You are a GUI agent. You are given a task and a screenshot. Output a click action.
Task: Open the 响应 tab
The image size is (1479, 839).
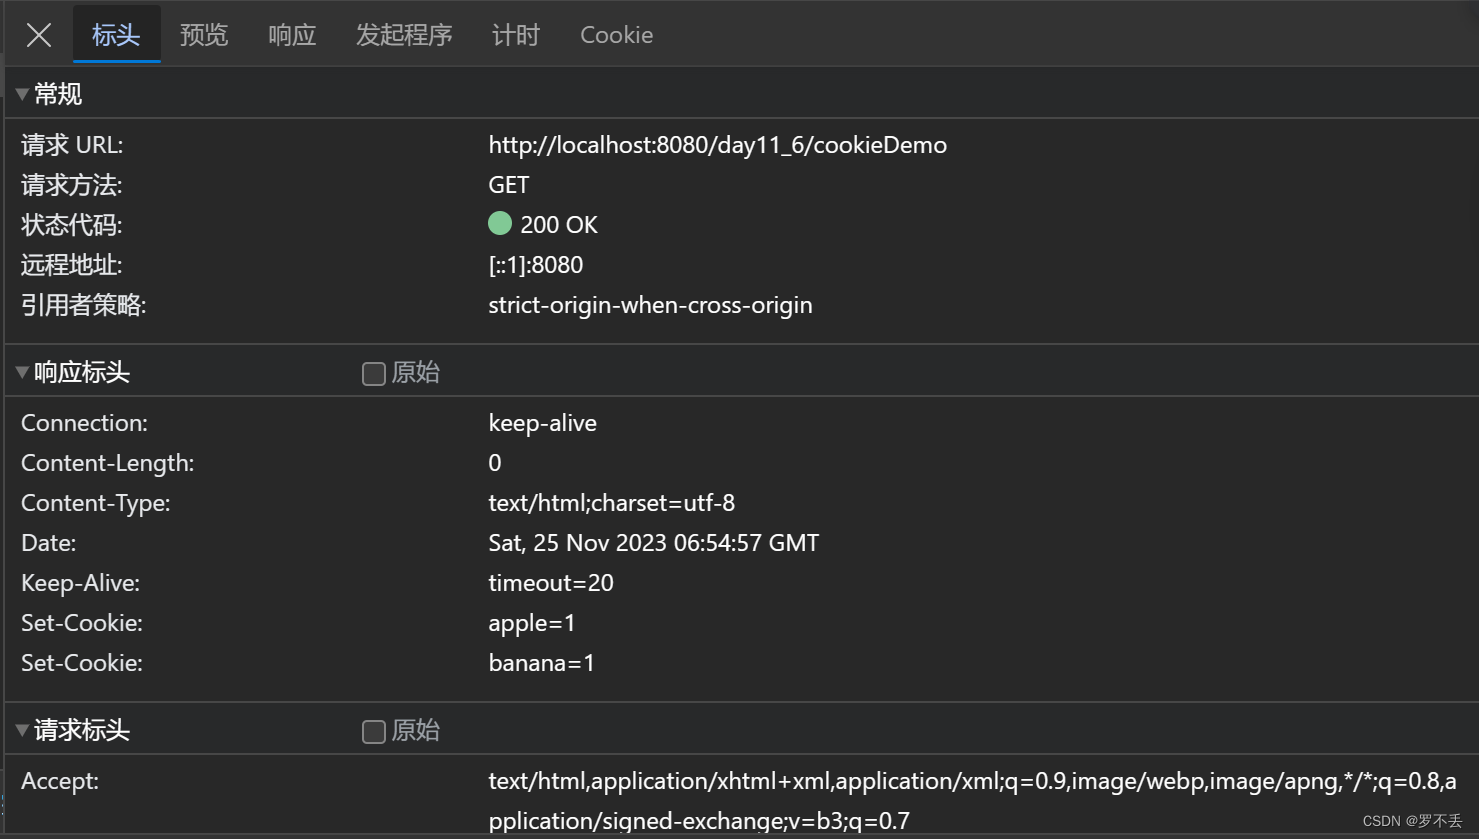coord(292,35)
